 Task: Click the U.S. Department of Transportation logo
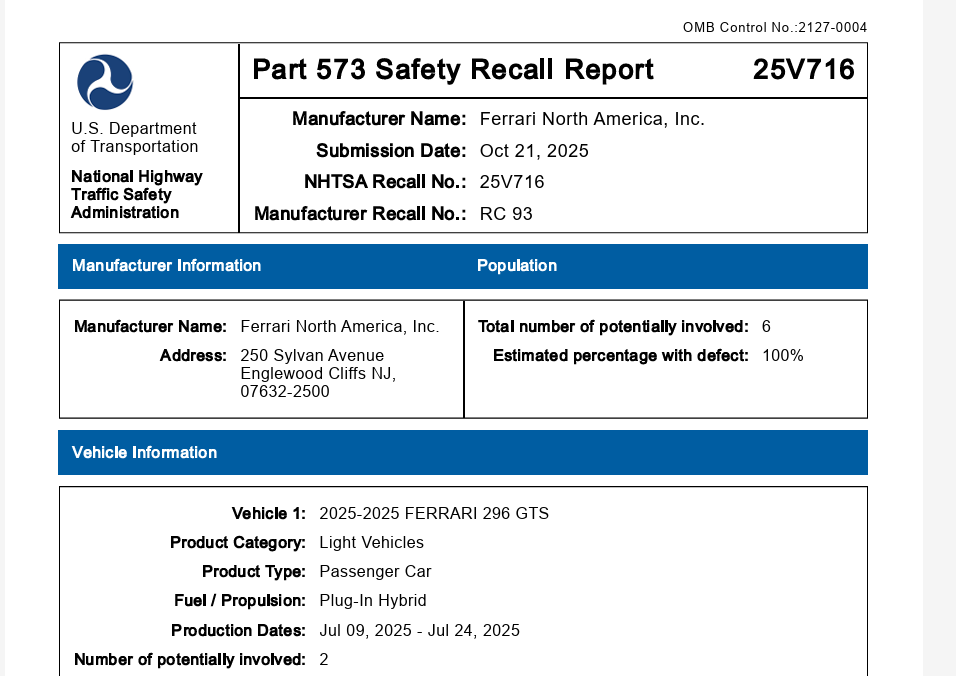pyautogui.click(x=105, y=82)
